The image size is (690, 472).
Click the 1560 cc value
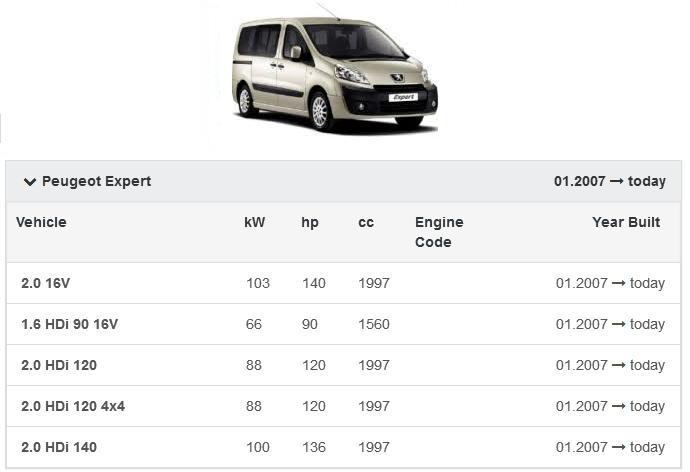pyautogui.click(x=374, y=324)
